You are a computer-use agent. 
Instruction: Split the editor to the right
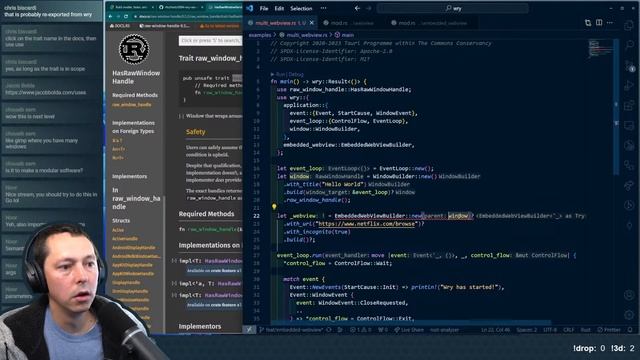pyautogui.click(x=599, y=23)
